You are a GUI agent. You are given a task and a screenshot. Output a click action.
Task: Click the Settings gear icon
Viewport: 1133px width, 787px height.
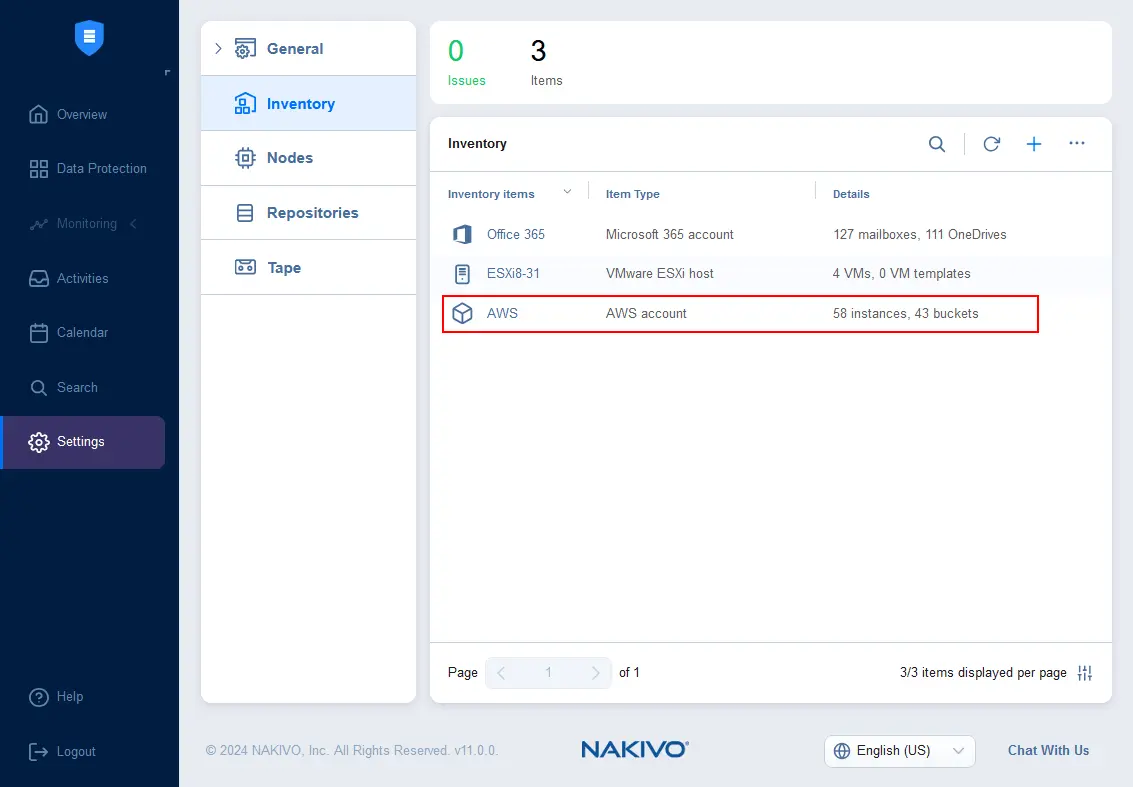coord(38,442)
